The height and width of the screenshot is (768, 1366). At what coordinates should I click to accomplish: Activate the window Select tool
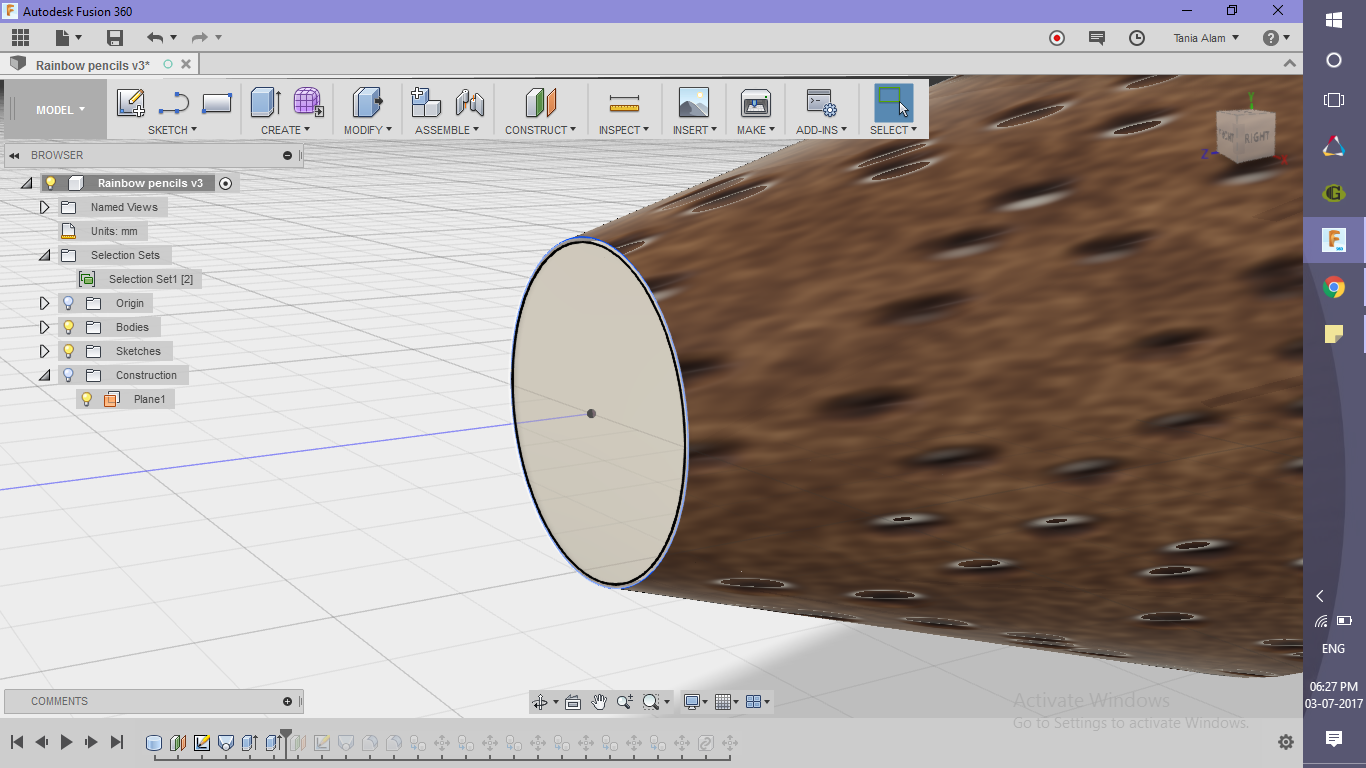pos(893,102)
